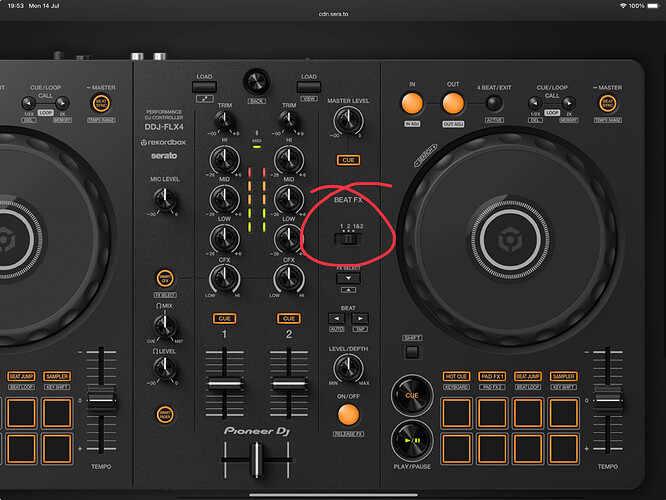
Task: Click the crossfader handle
Action: [x=257, y=460]
